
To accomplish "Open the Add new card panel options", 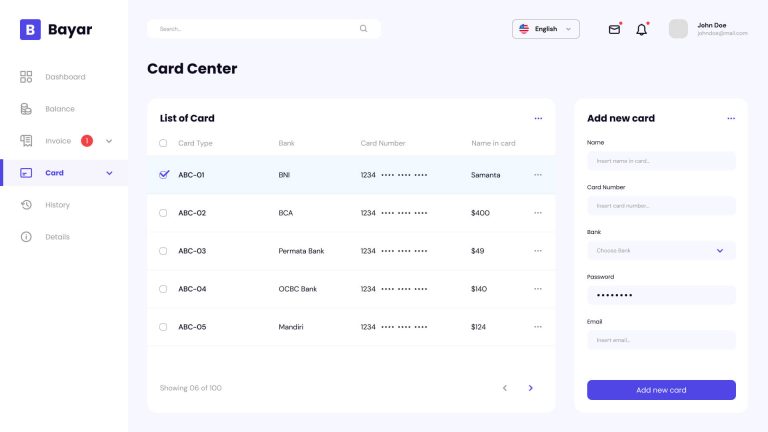I will tap(731, 118).
